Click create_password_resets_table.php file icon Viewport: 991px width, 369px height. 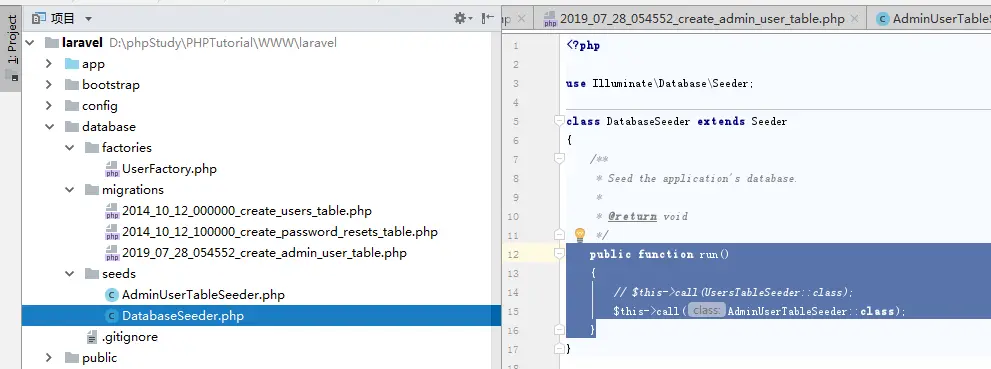[x=112, y=232]
